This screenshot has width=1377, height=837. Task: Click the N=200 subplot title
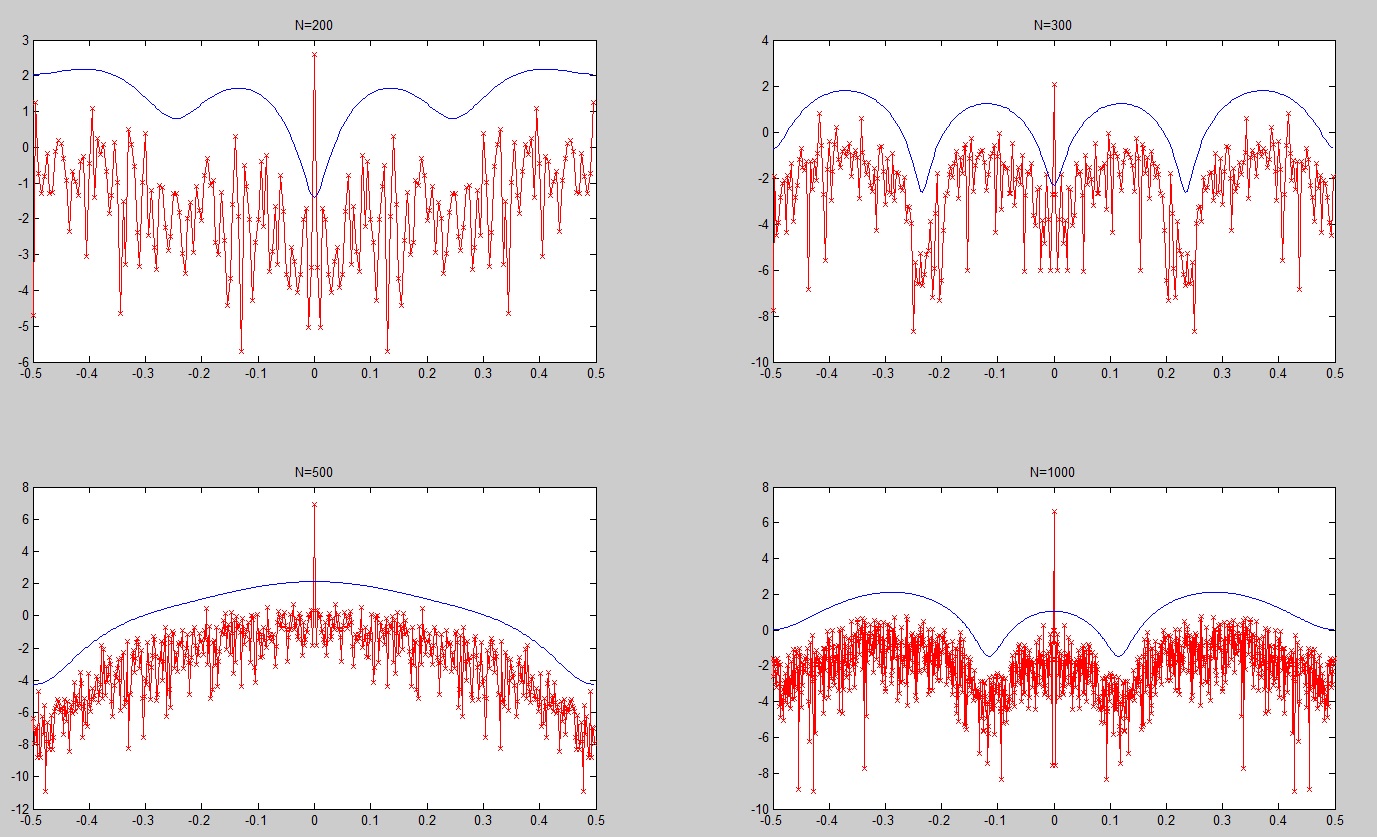[314, 25]
